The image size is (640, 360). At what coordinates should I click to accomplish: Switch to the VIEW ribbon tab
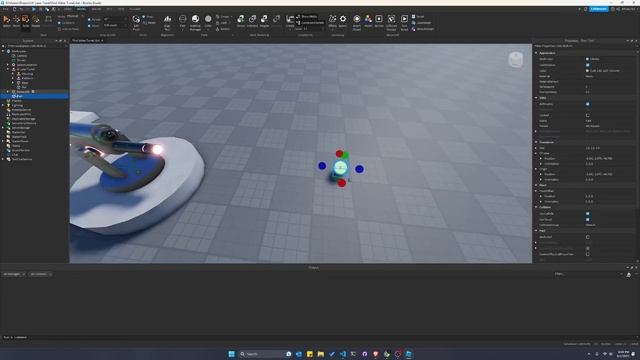coord(121,9)
